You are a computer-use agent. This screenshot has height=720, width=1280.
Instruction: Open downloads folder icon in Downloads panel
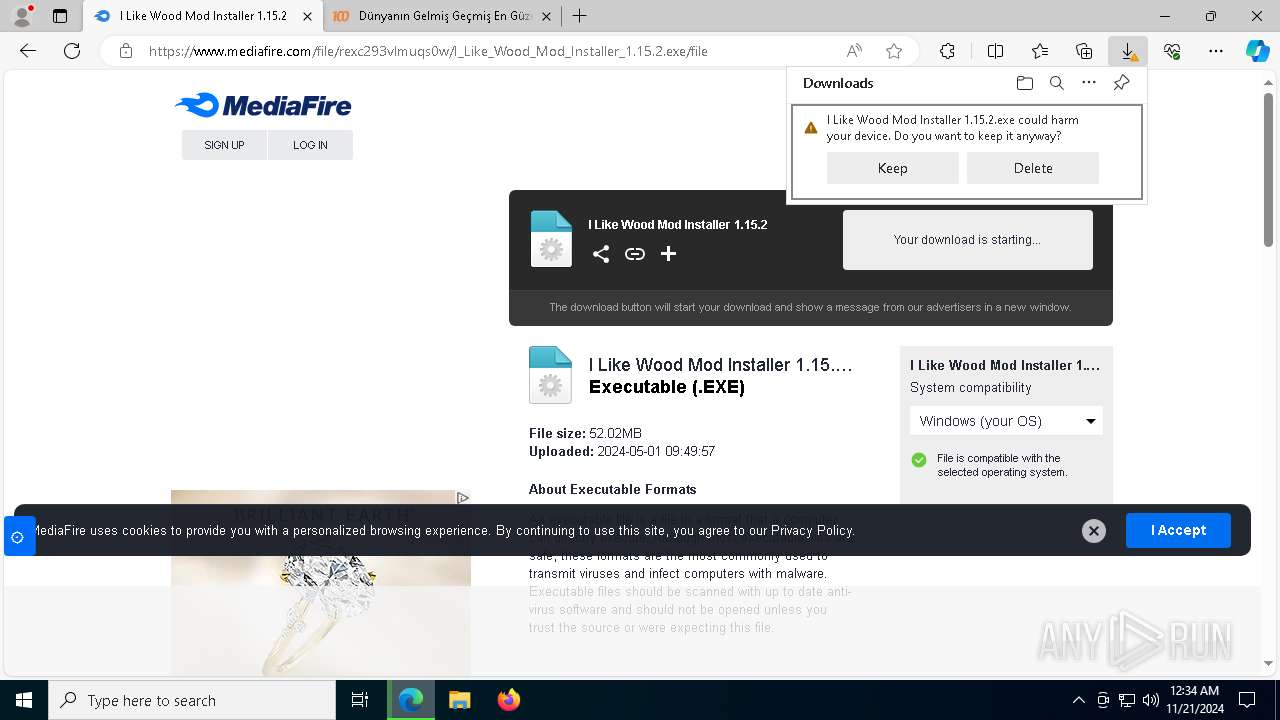coord(1024,83)
